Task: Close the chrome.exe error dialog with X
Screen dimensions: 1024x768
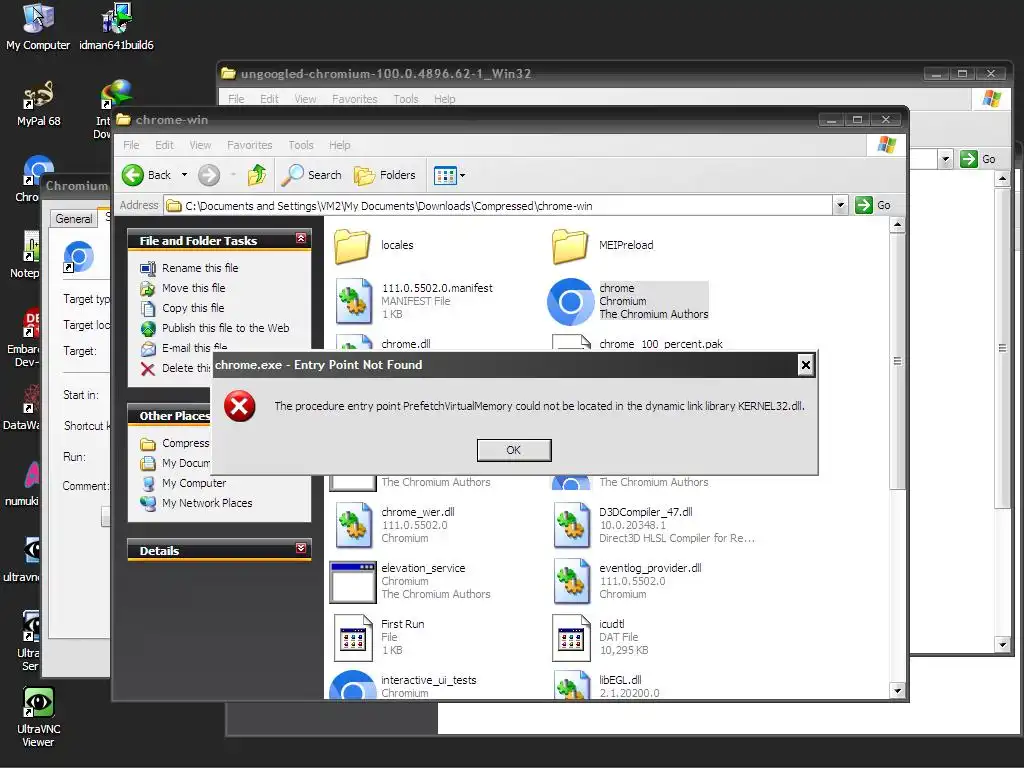Action: click(806, 365)
